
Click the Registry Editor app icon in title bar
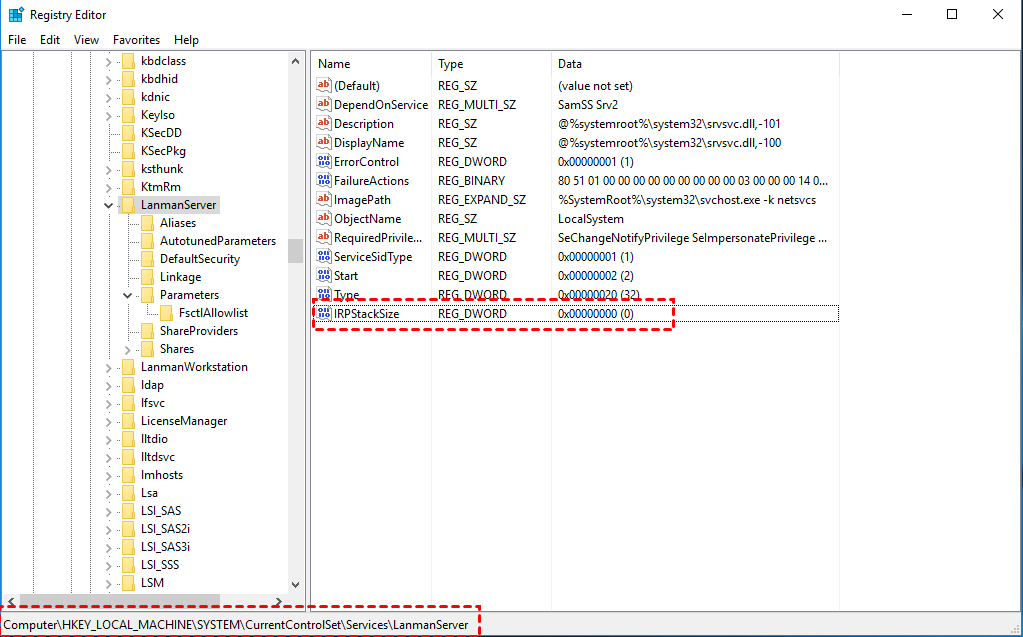(x=16, y=14)
